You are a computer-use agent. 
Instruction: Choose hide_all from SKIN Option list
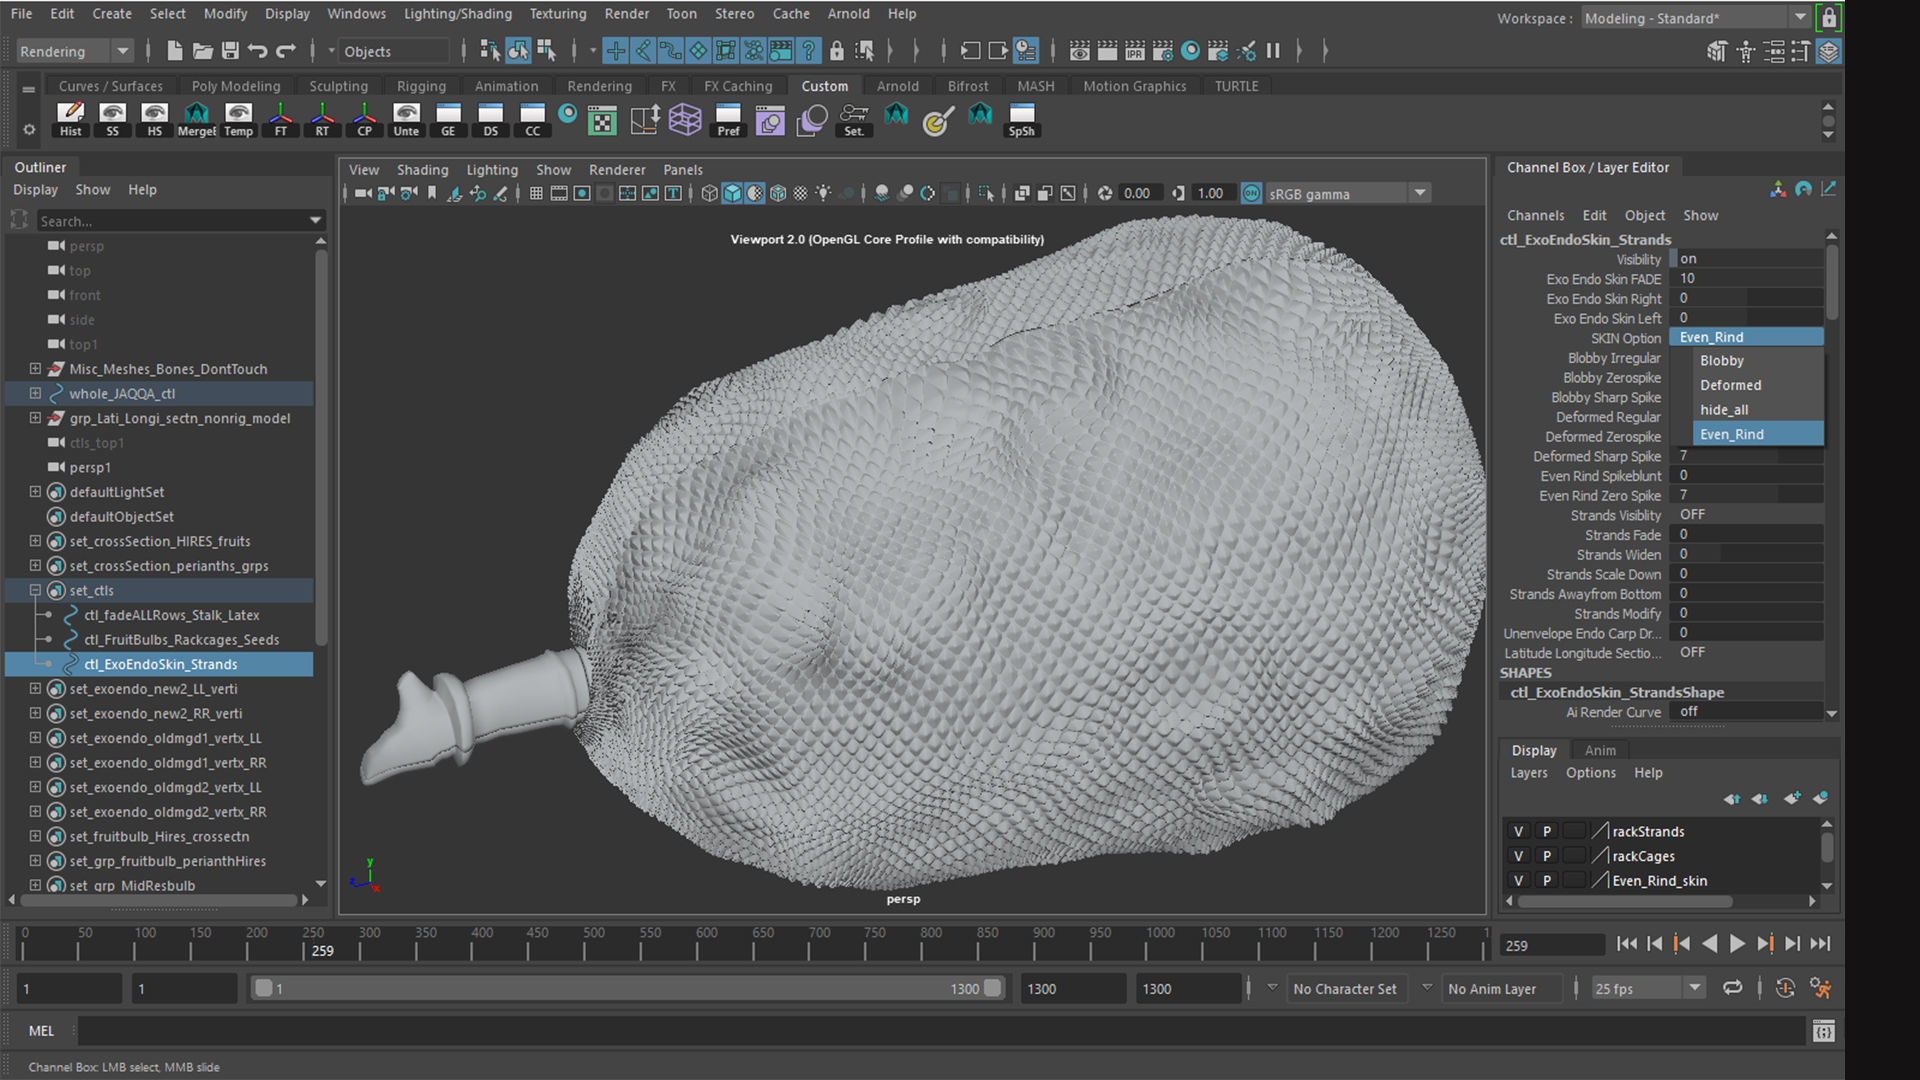[x=1758, y=409]
